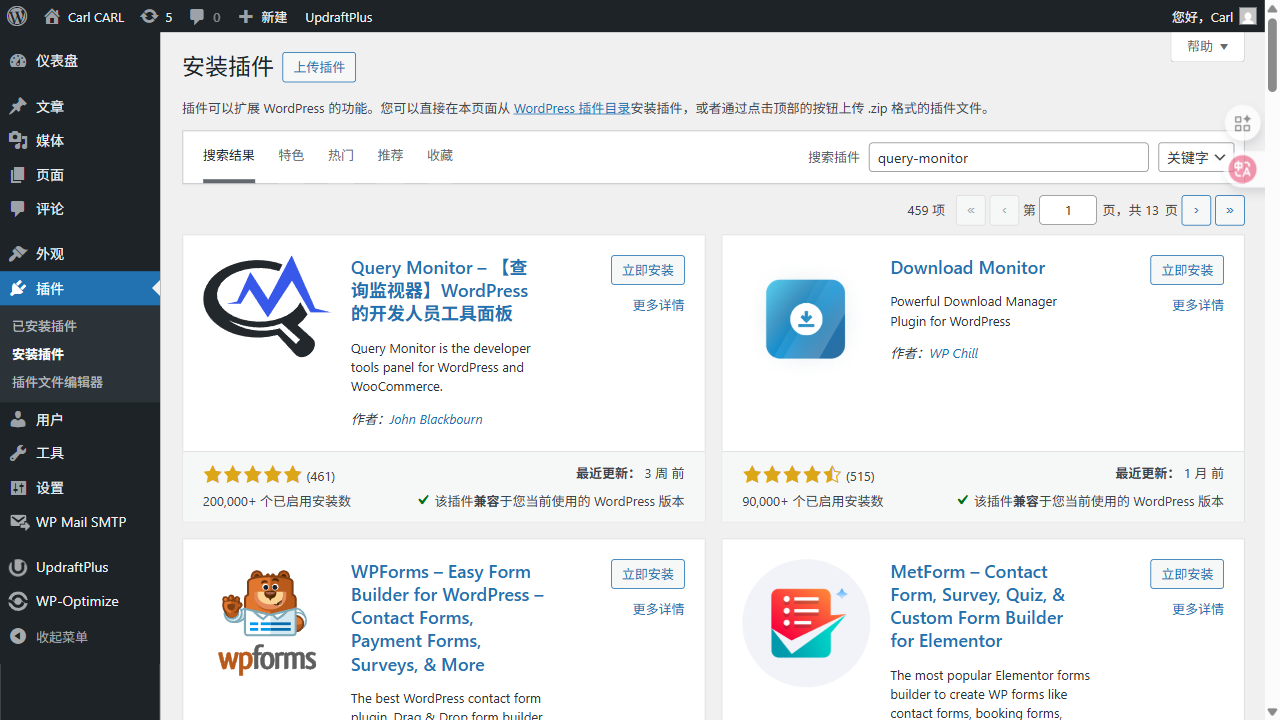This screenshot has width=1280, height=720.
Task: Collapse the sidebar with the 收起菜单 arrow icon
Action: click(x=18, y=635)
